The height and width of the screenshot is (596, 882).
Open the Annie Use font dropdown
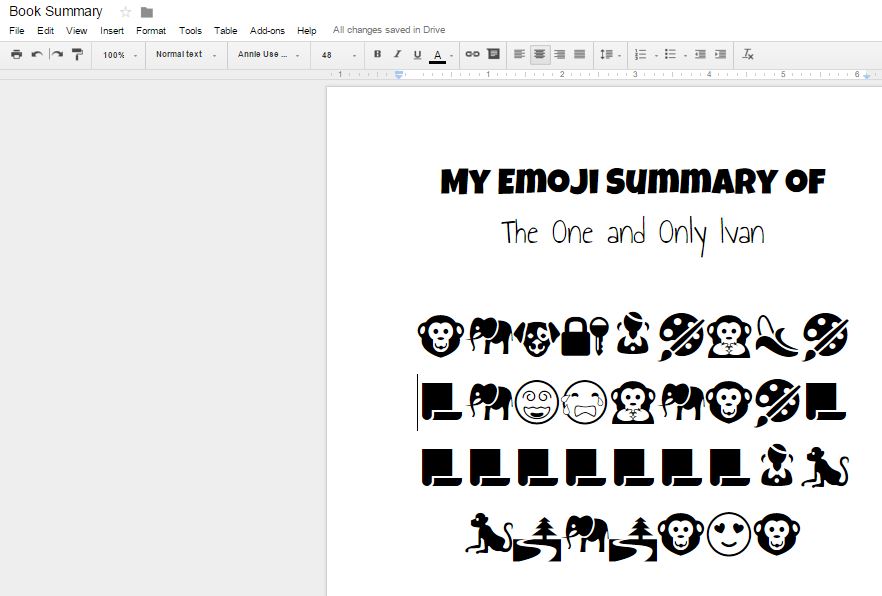tap(268, 55)
